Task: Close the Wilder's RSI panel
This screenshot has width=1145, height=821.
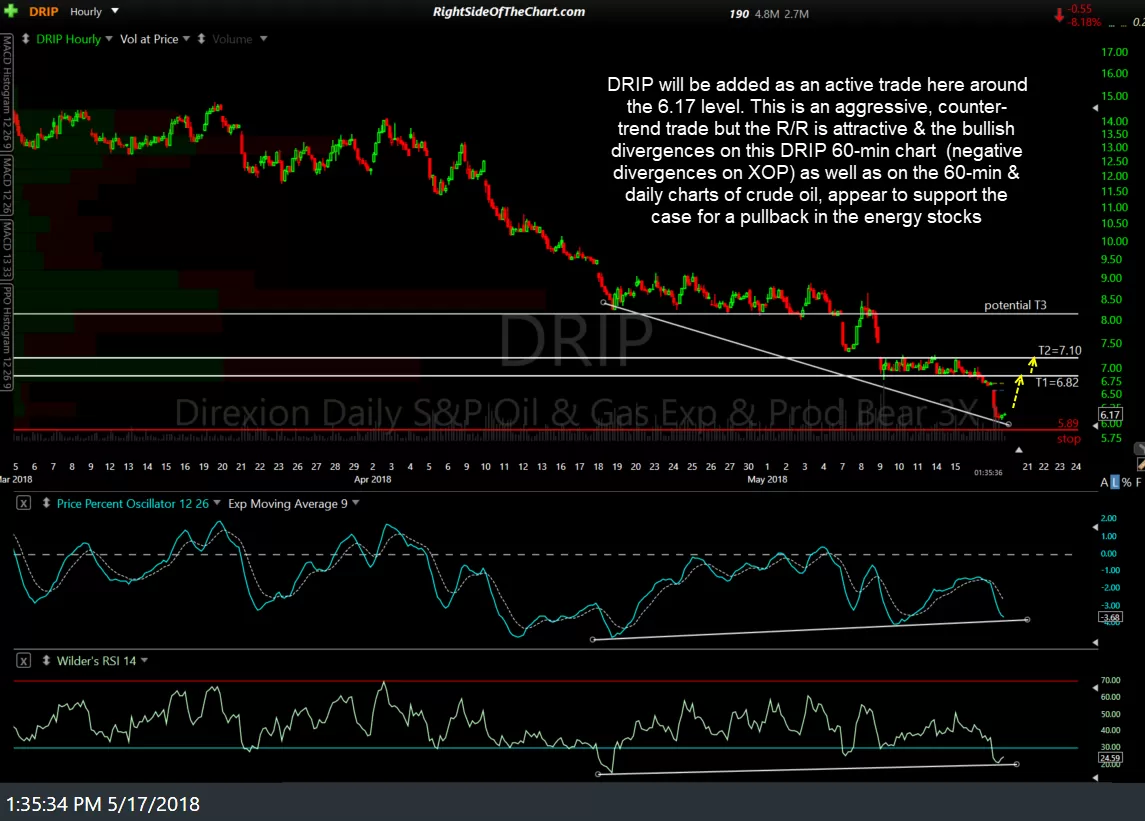Action: (23, 661)
